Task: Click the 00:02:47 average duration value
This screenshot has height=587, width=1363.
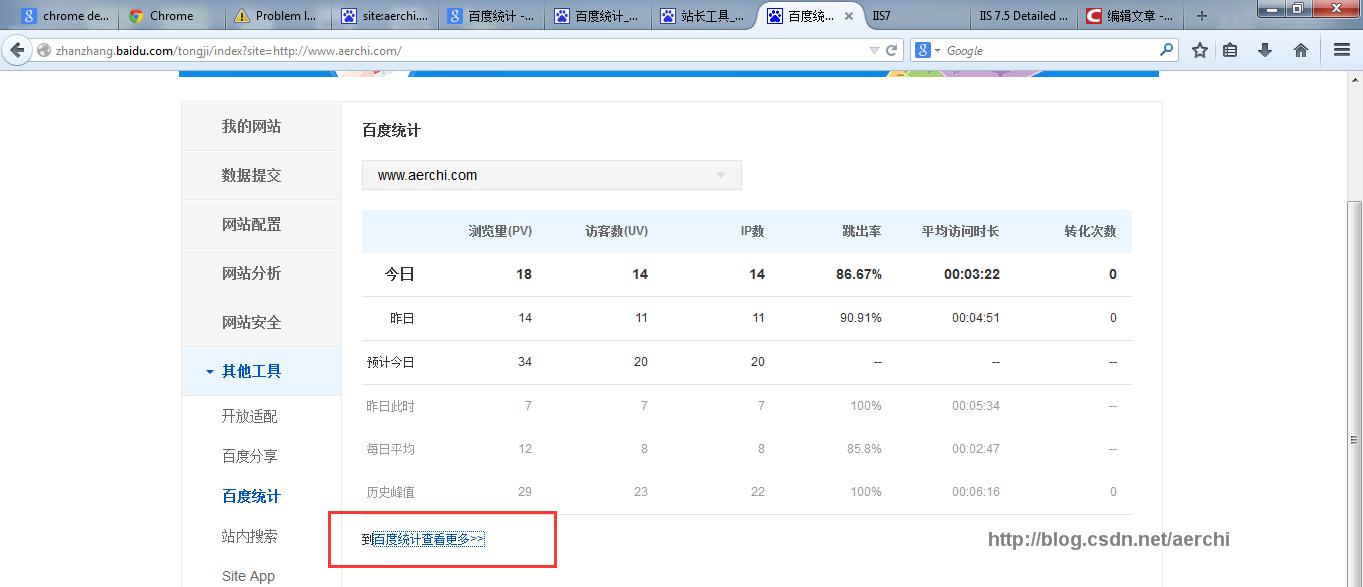Action: (x=976, y=449)
